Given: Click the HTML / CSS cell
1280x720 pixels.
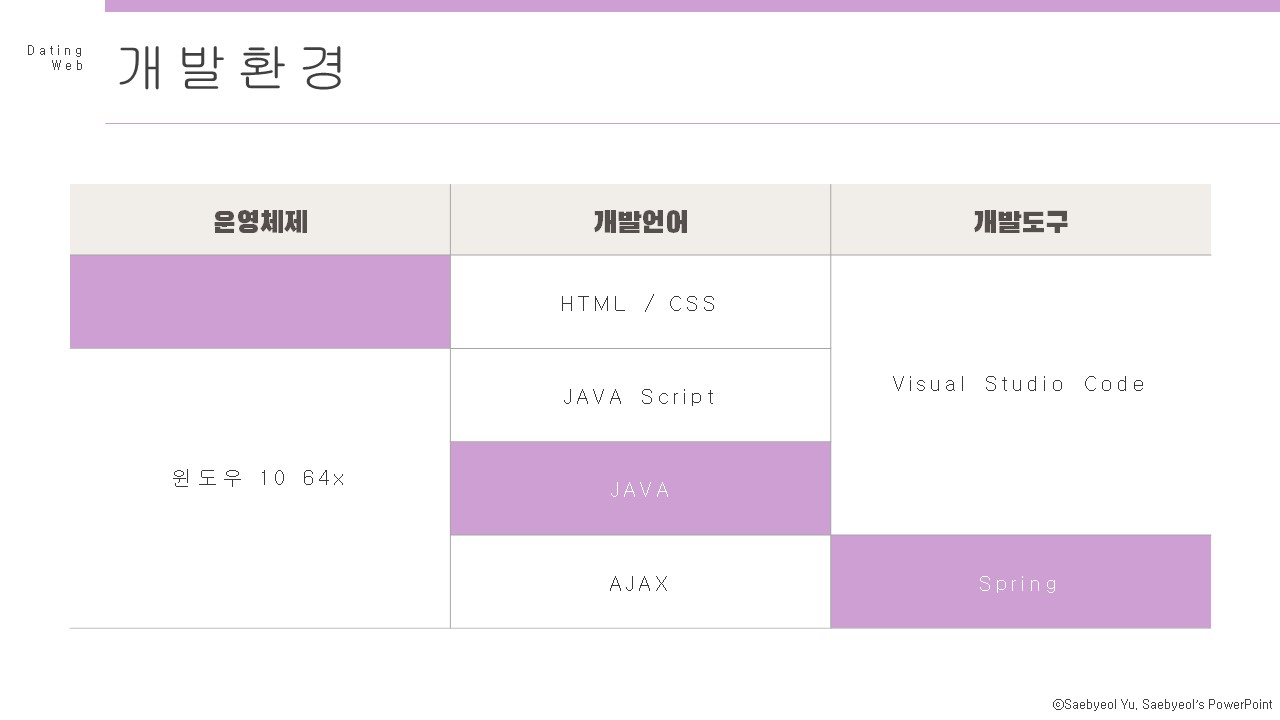Looking at the screenshot, I should 640,302.
